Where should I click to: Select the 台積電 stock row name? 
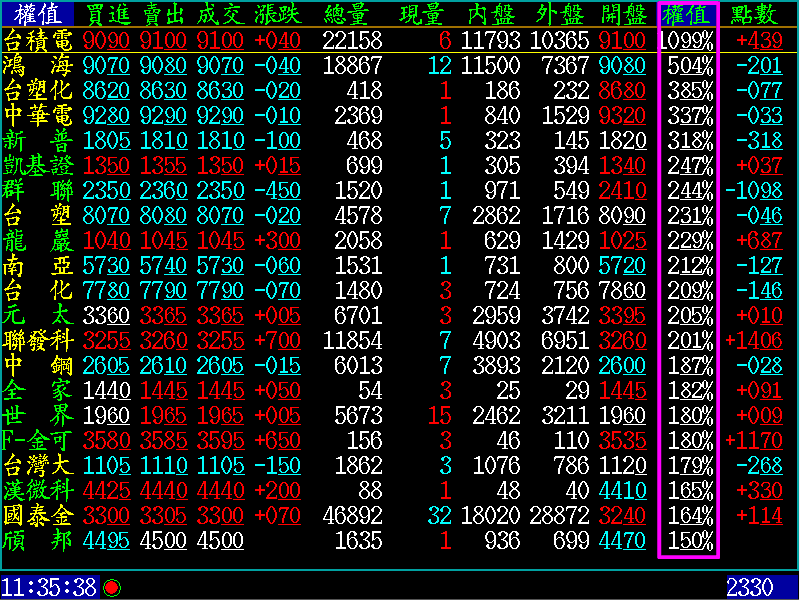[37, 40]
